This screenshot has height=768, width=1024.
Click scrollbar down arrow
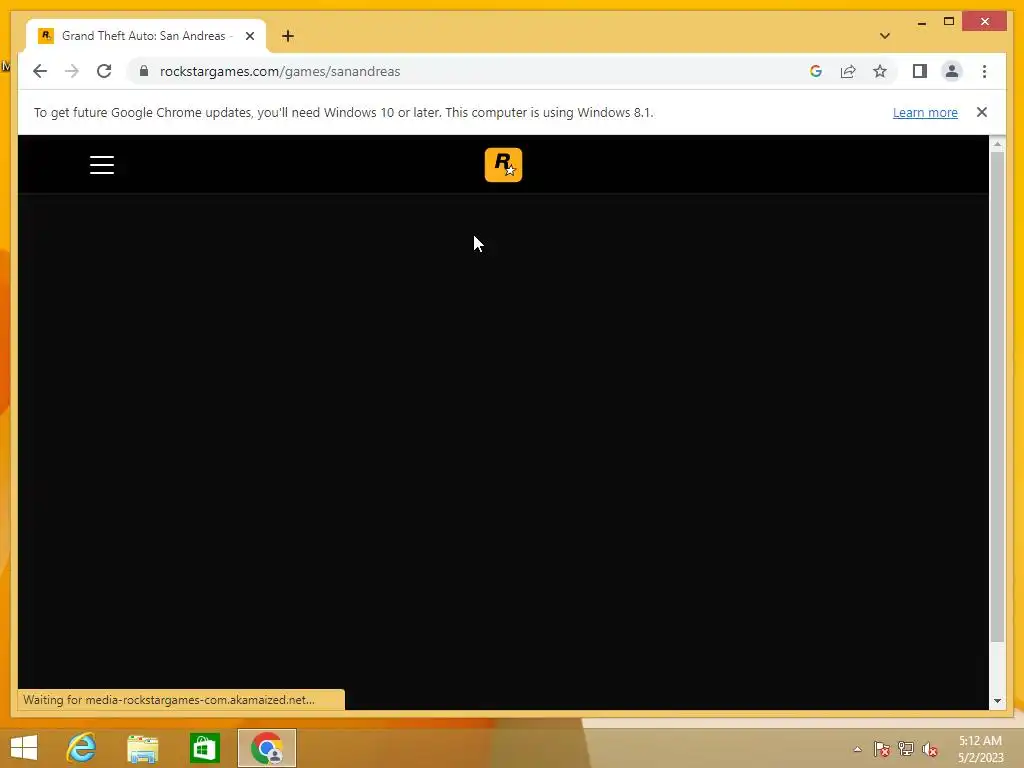click(997, 701)
